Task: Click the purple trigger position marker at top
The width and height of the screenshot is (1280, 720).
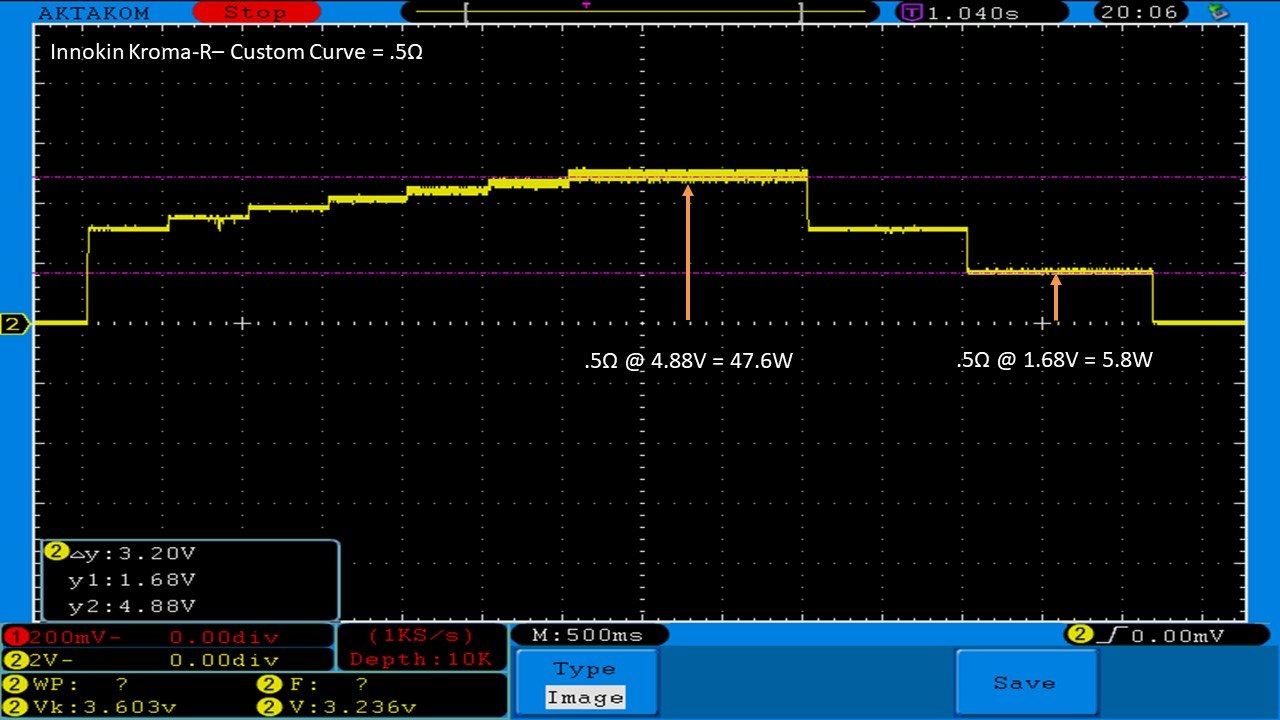Action: coord(586,6)
